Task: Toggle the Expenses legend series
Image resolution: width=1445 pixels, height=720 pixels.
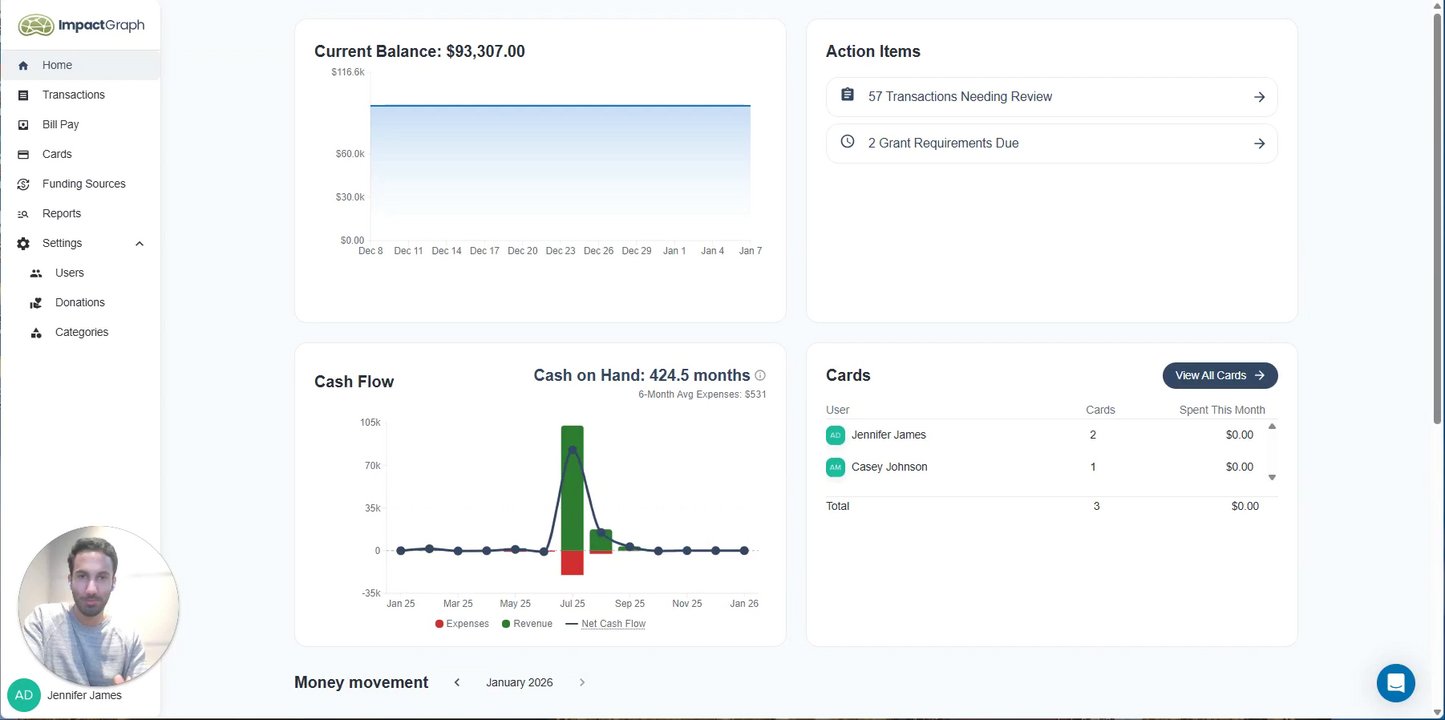Action: tap(462, 624)
